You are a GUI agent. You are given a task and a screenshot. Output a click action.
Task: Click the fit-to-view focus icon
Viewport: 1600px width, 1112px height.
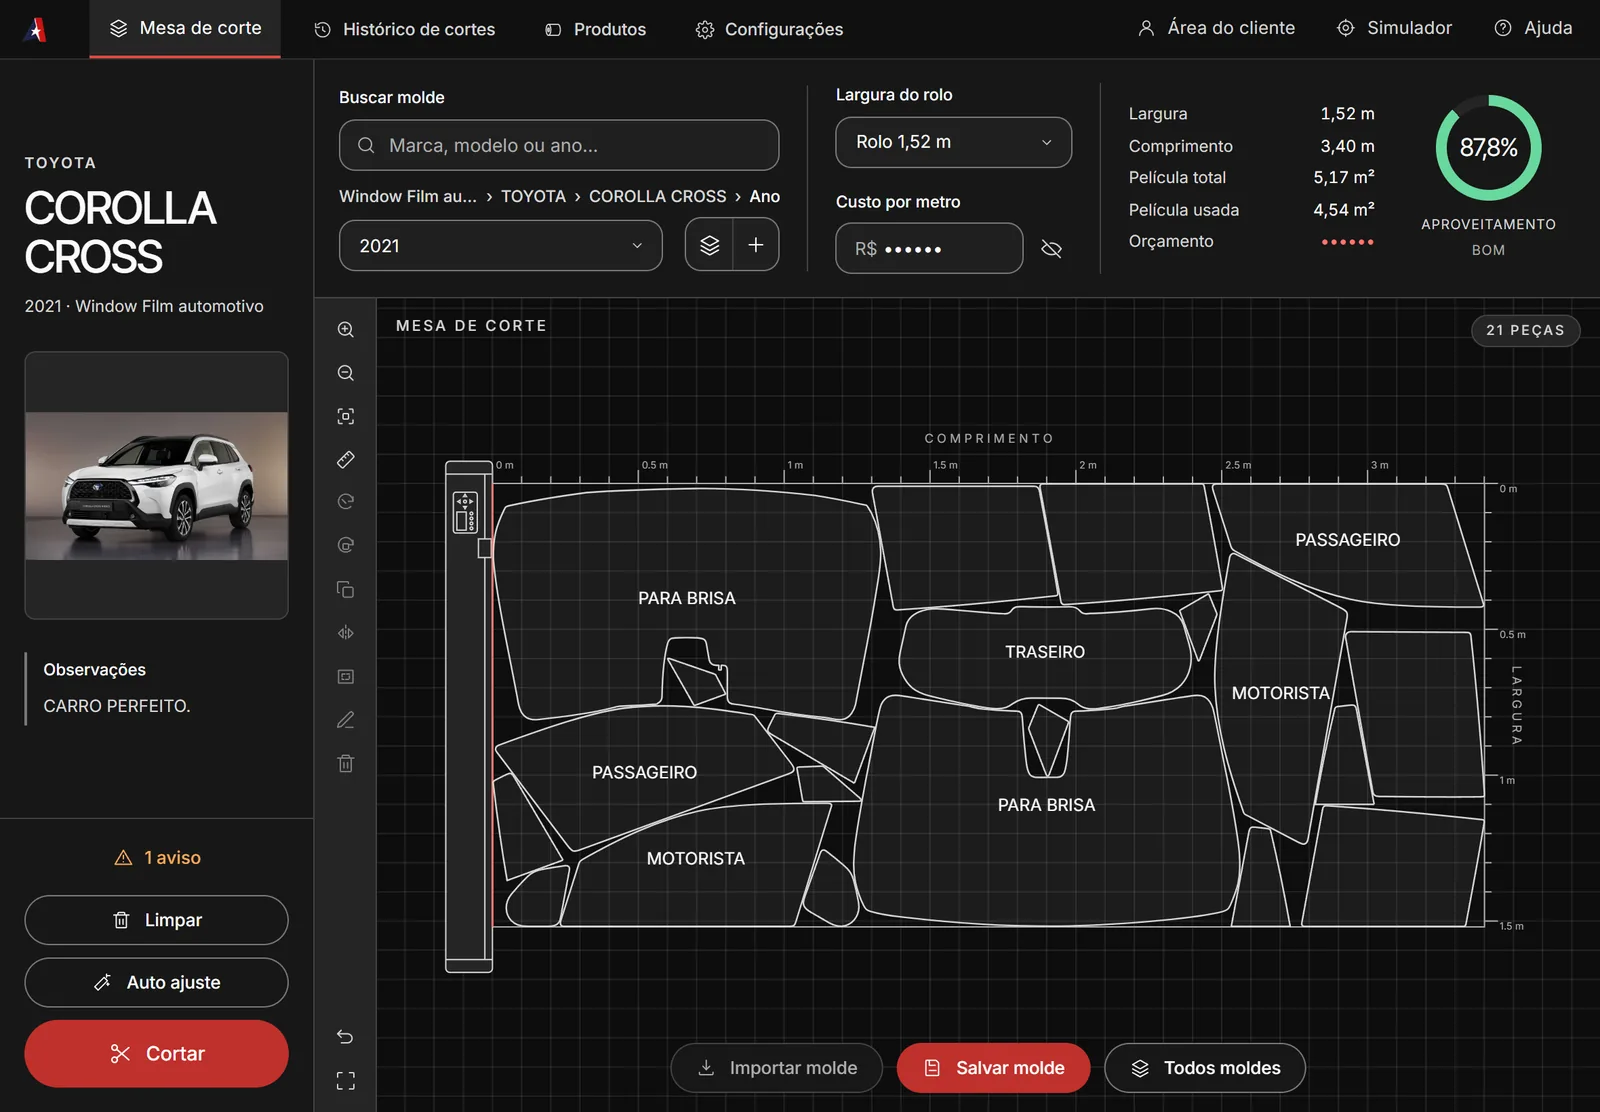click(346, 416)
